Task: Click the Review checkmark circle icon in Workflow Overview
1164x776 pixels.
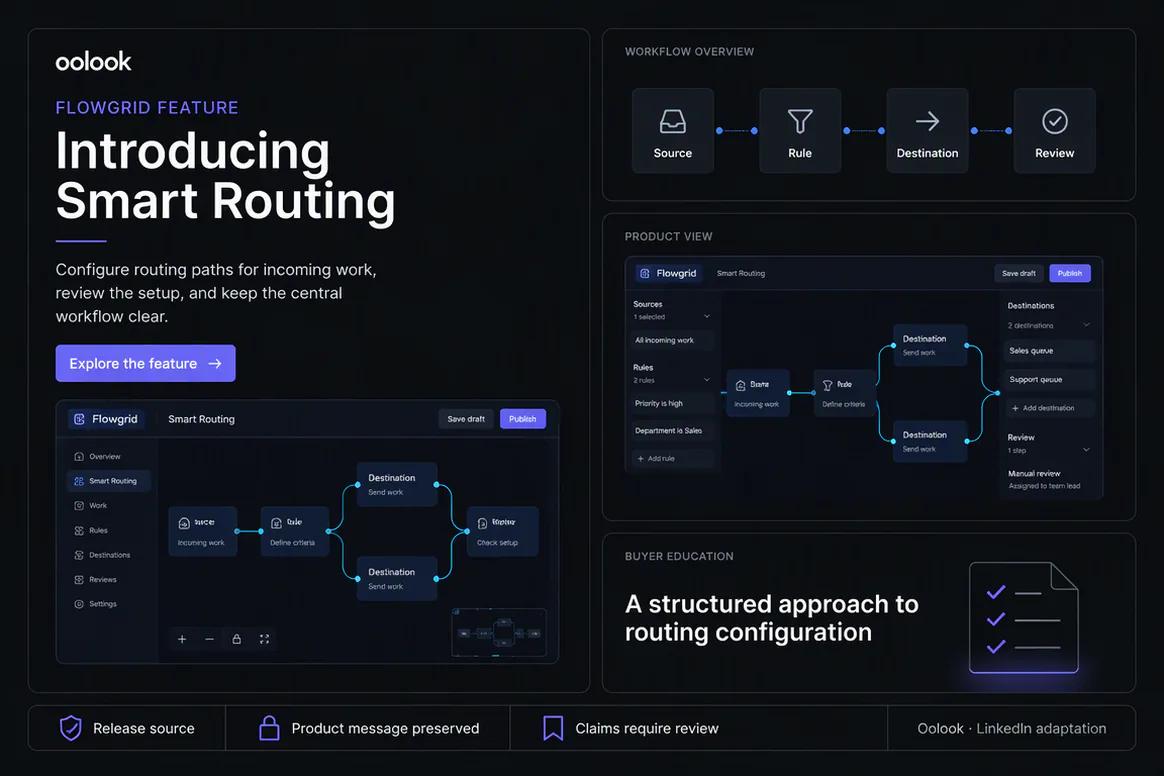Action: point(1054,121)
